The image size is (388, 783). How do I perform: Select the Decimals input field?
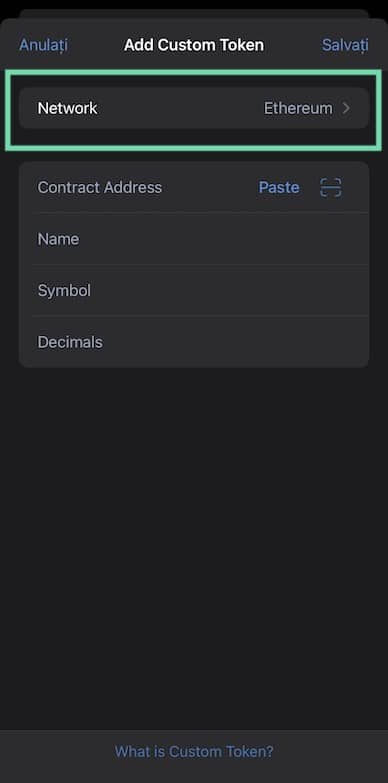pos(194,342)
